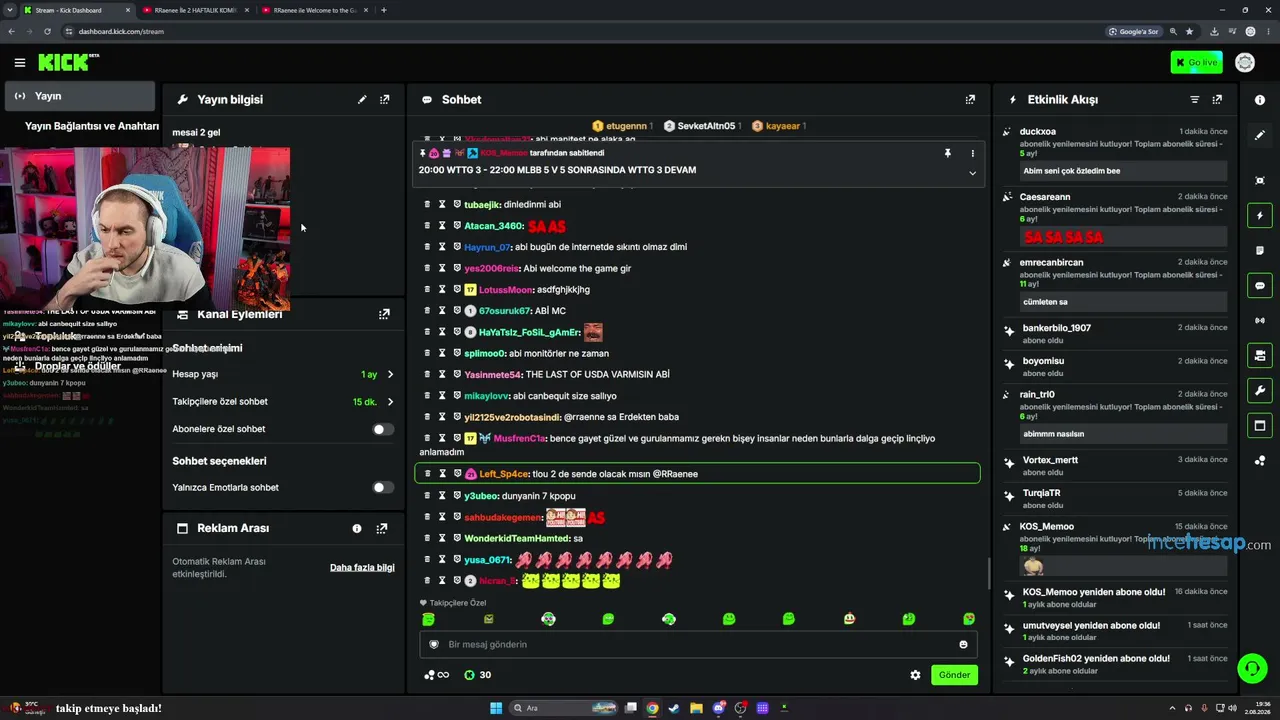Switch to RRaenee 2 HAFTALIK browser tab
Screen dimensions: 1280x720
tap(194, 10)
